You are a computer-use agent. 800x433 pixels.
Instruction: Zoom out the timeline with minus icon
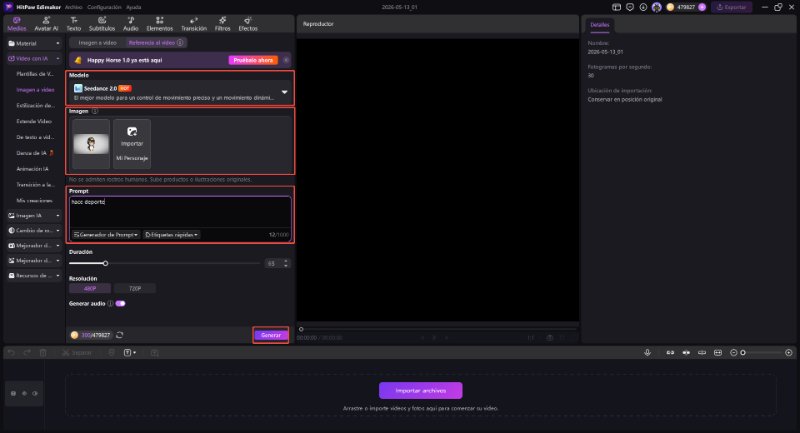pos(734,352)
